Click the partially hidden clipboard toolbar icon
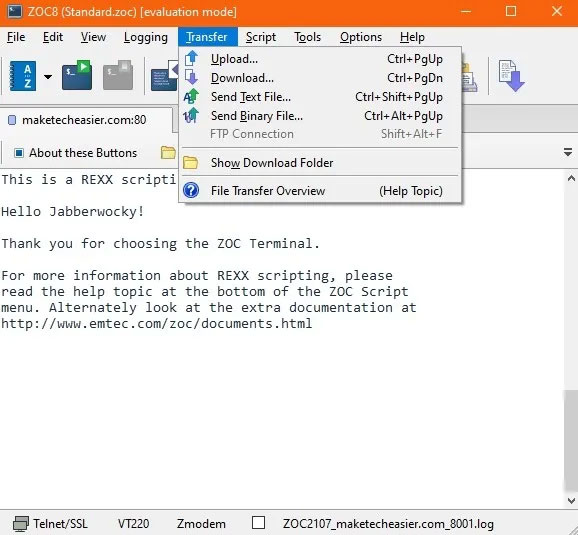The width and height of the screenshot is (578, 535). 469,77
